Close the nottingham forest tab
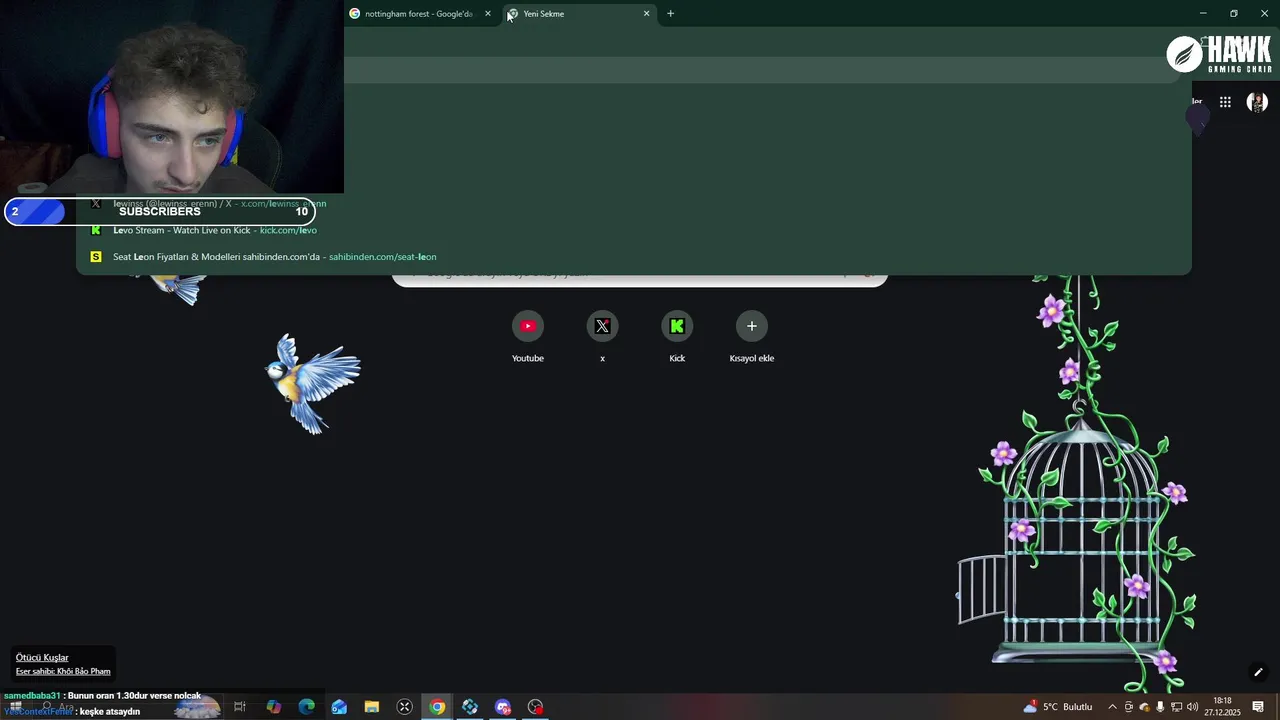 click(x=488, y=14)
